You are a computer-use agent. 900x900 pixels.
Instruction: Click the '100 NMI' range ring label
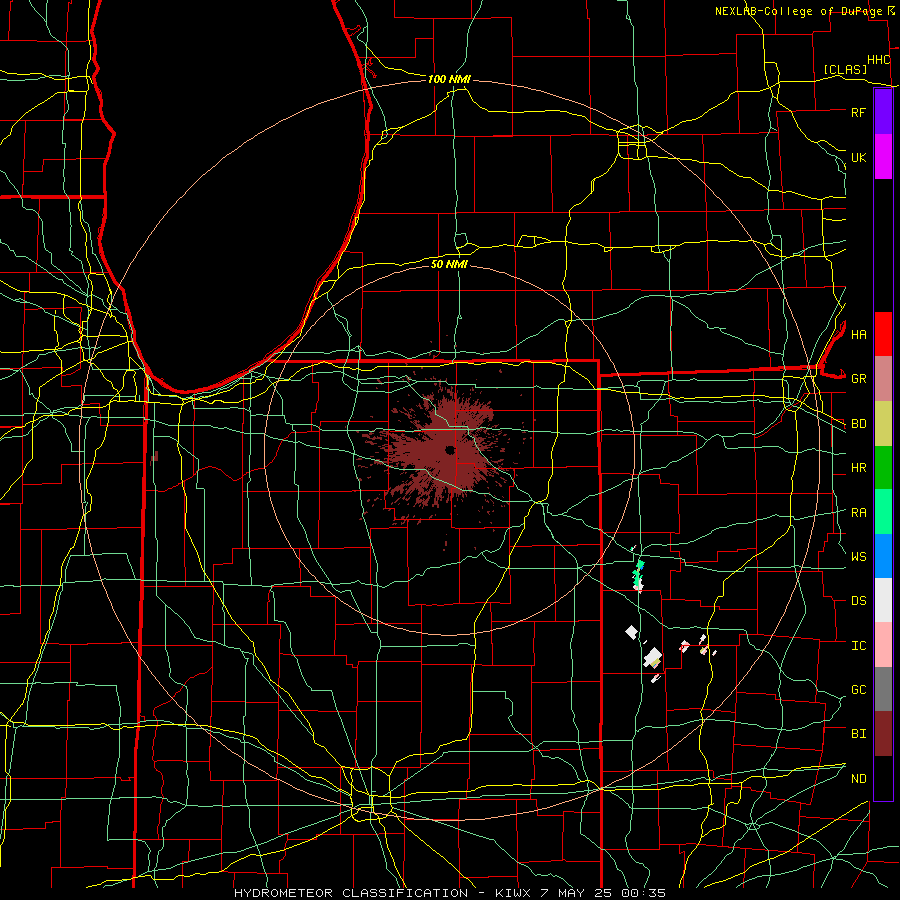449,79
